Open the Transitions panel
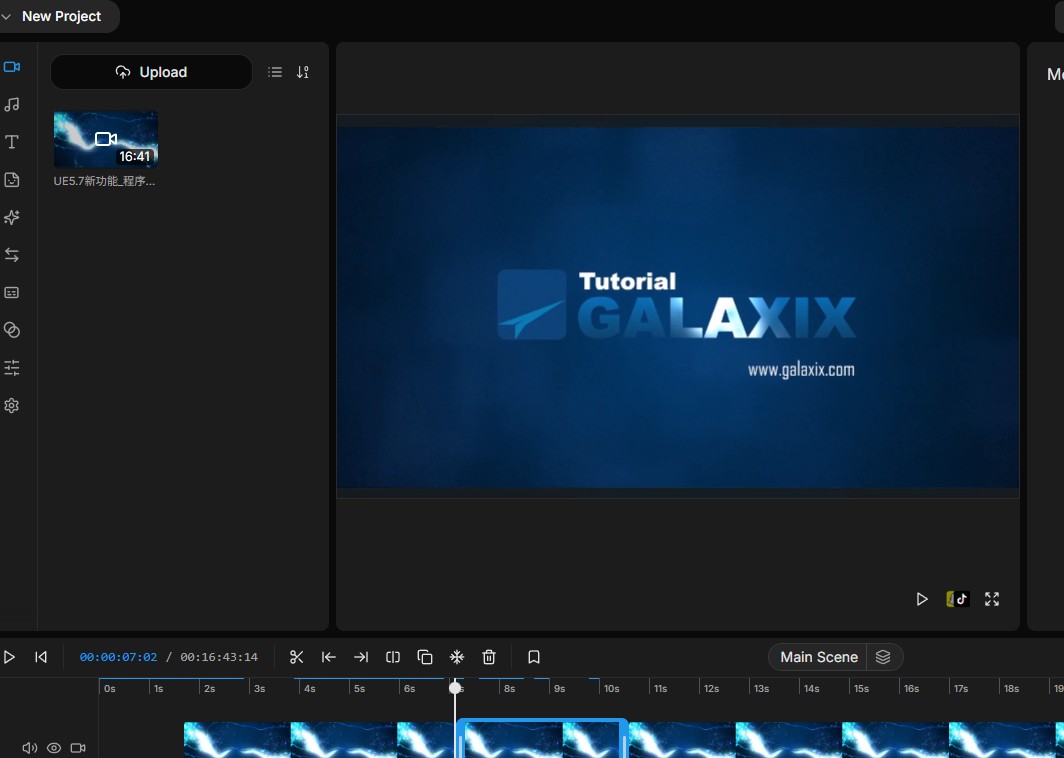This screenshot has width=1064, height=758. coord(12,255)
